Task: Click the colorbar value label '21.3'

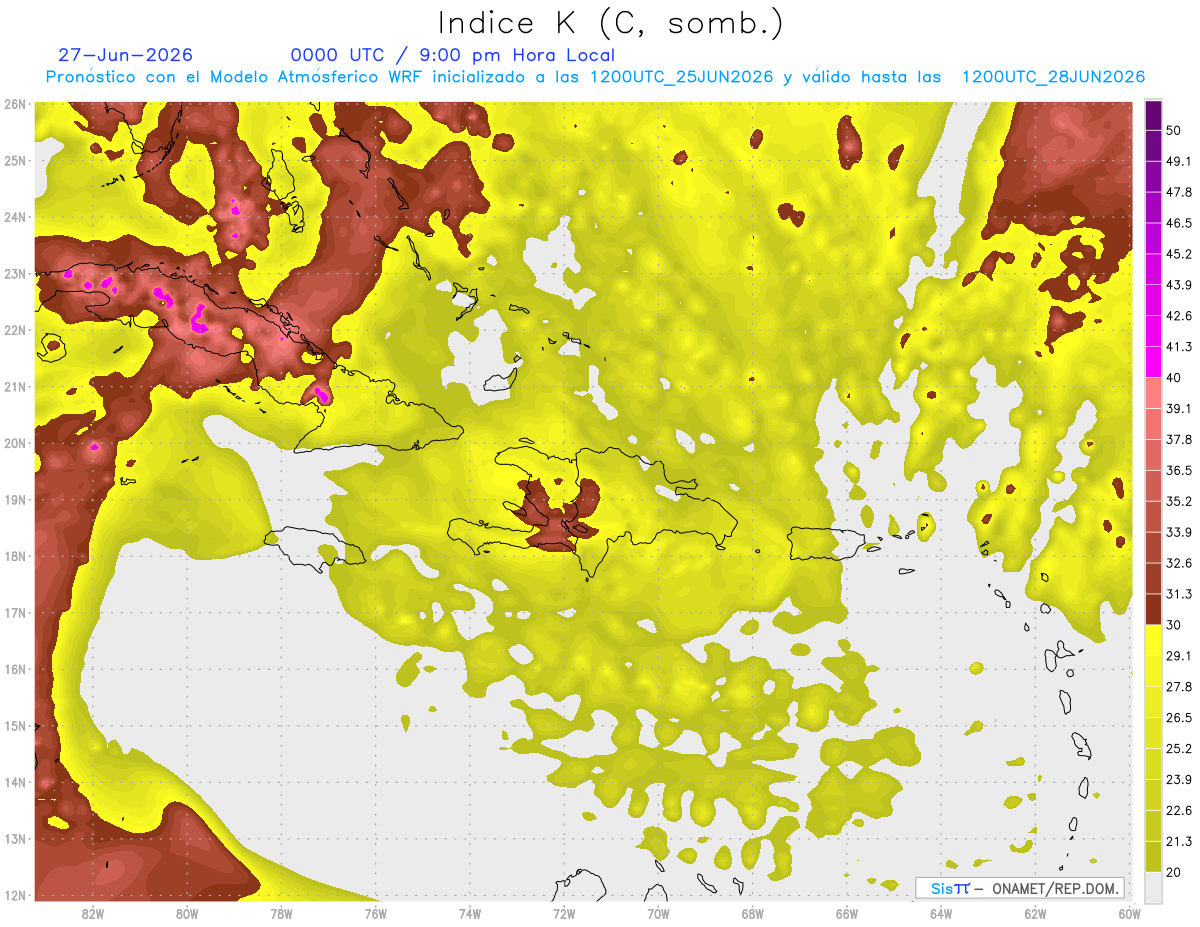Action: 1179,842
